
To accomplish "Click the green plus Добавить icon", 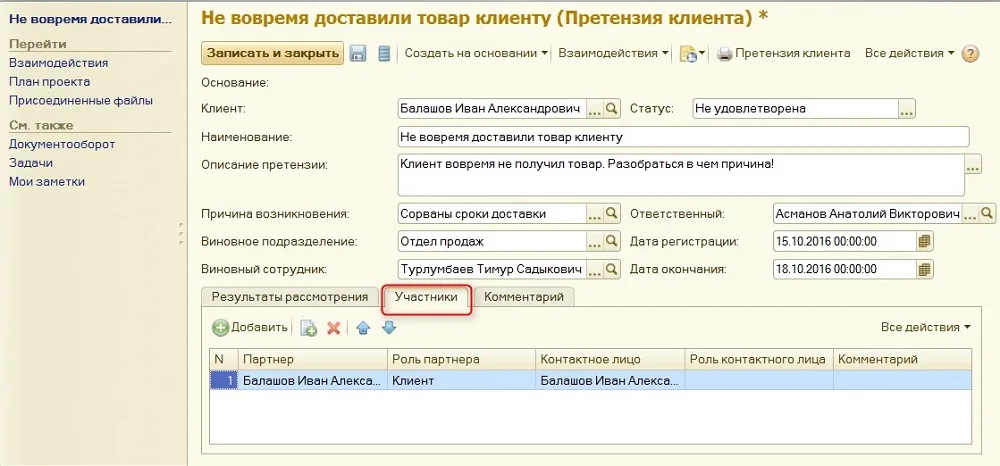I will [x=220, y=328].
